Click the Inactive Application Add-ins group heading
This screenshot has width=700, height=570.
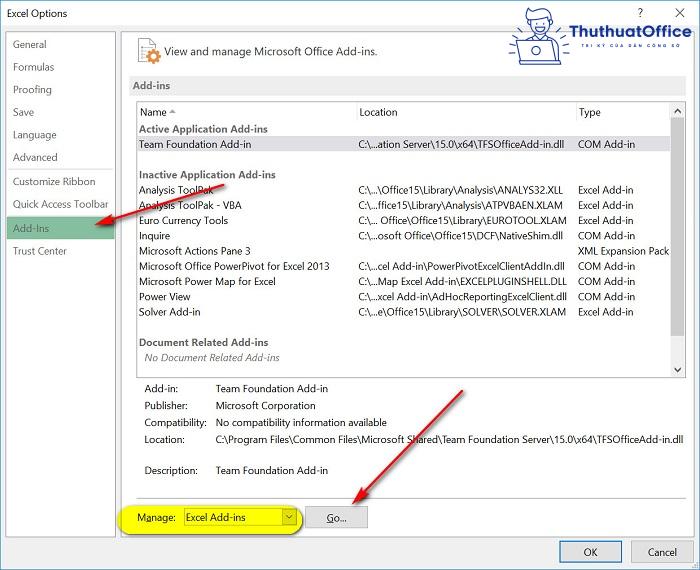point(207,175)
